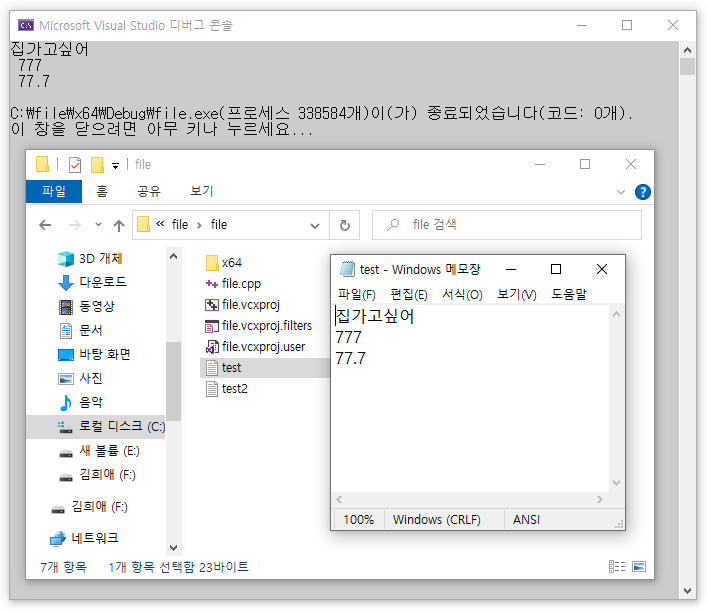
Task: Select file.vcxproj.filters item
Action: point(258,325)
